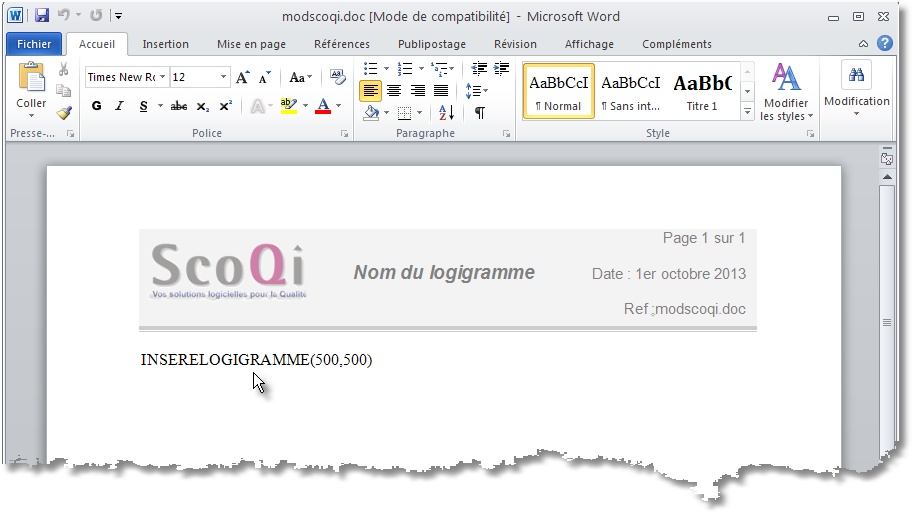
Task: Click Modifier les styles button
Action: pyautogui.click(x=786, y=92)
